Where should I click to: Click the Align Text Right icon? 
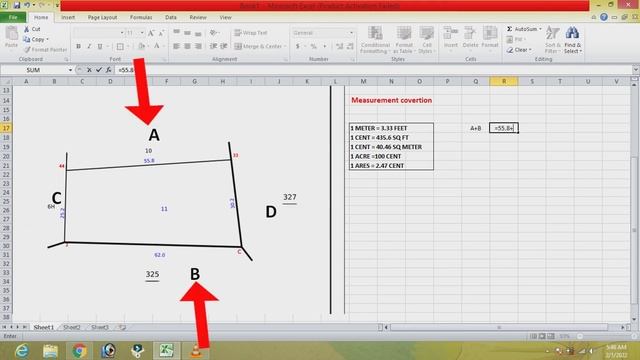point(198,47)
